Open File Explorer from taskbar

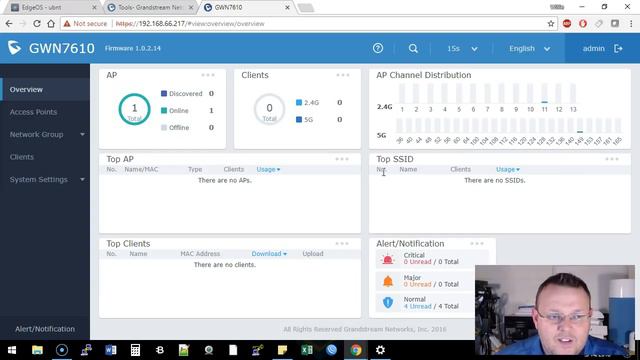pyautogui.click(x=37, y=350)
